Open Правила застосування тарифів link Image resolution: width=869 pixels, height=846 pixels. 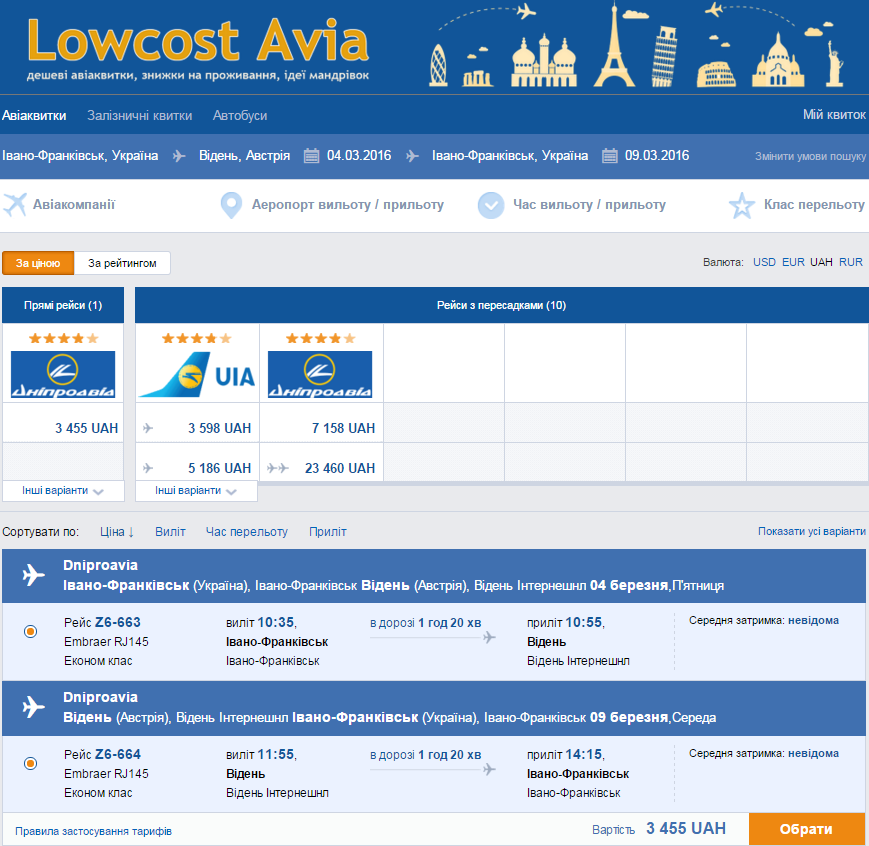coord(93,831)
